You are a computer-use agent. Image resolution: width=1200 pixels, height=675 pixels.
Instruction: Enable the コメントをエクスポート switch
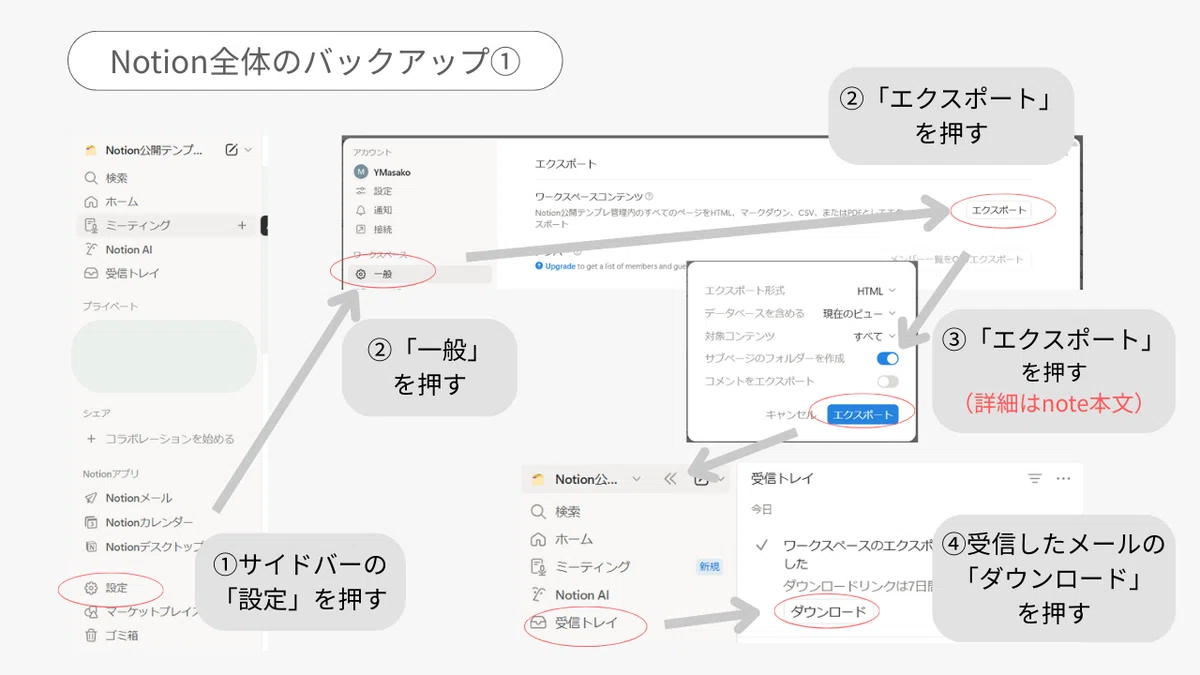tap(887, 381)
